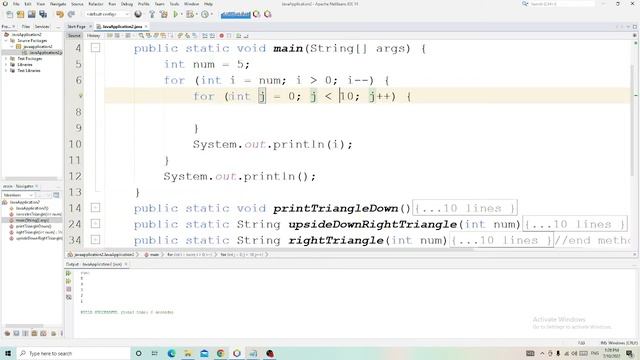Click the stop icon in Output panel sidebar
This screenshot has width=640, height=360.
click(69, 289)
